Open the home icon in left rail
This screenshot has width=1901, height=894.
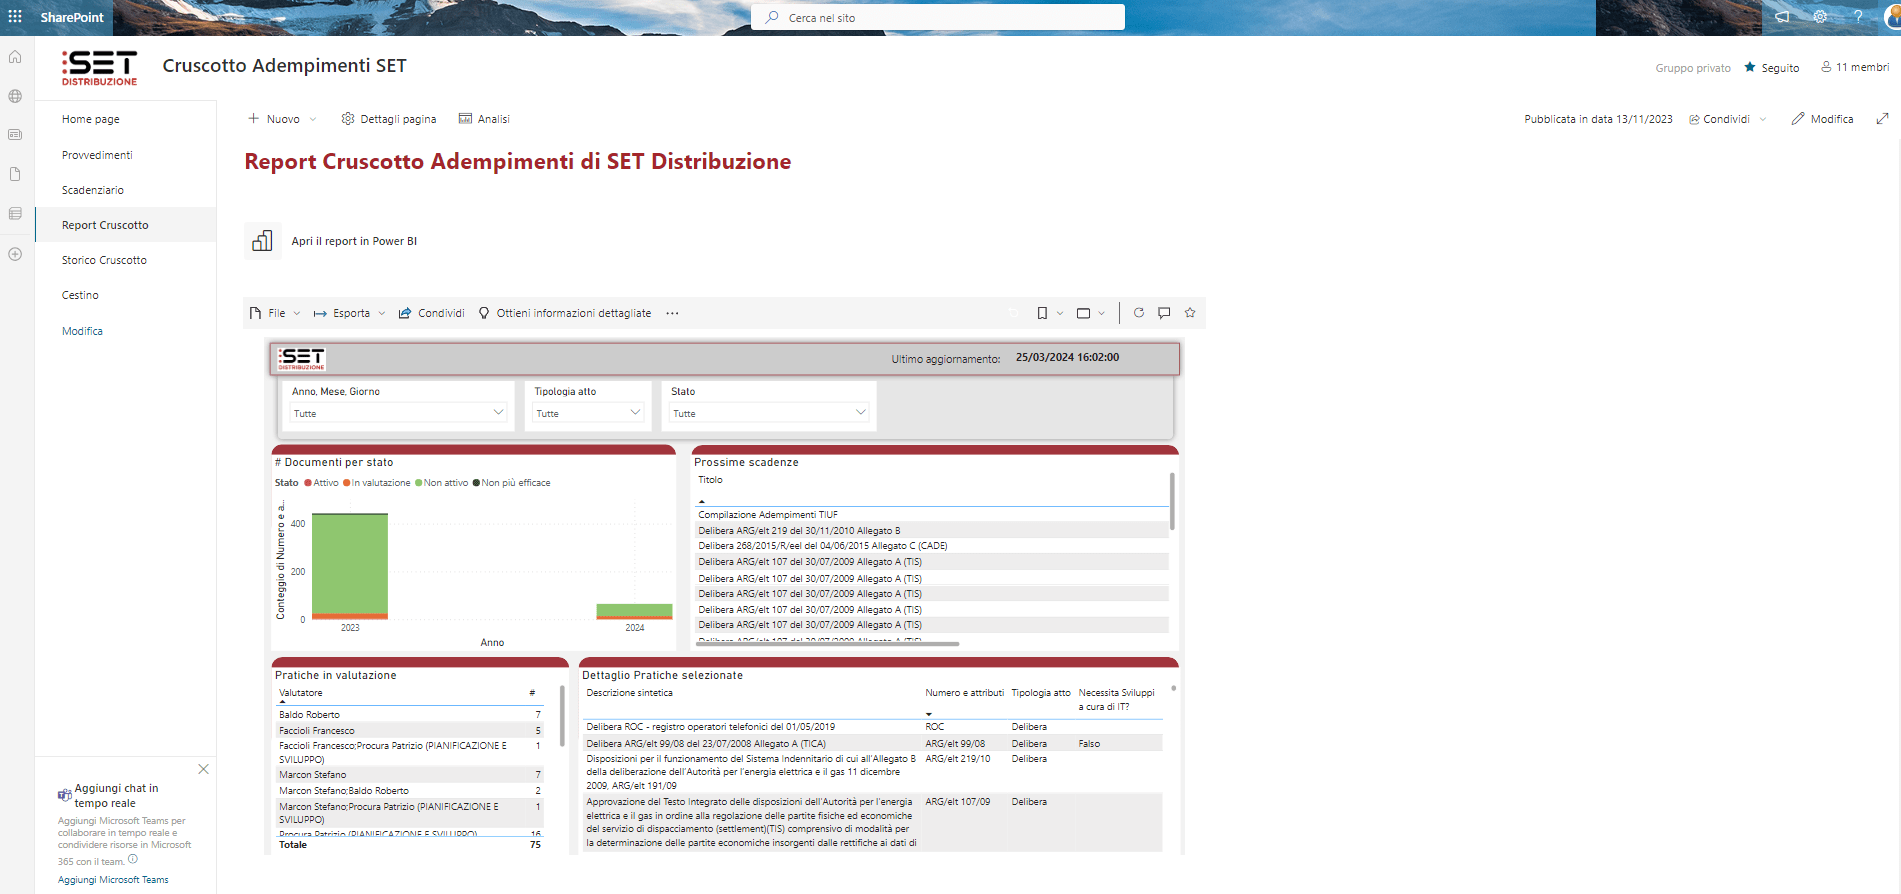point(15,57)
